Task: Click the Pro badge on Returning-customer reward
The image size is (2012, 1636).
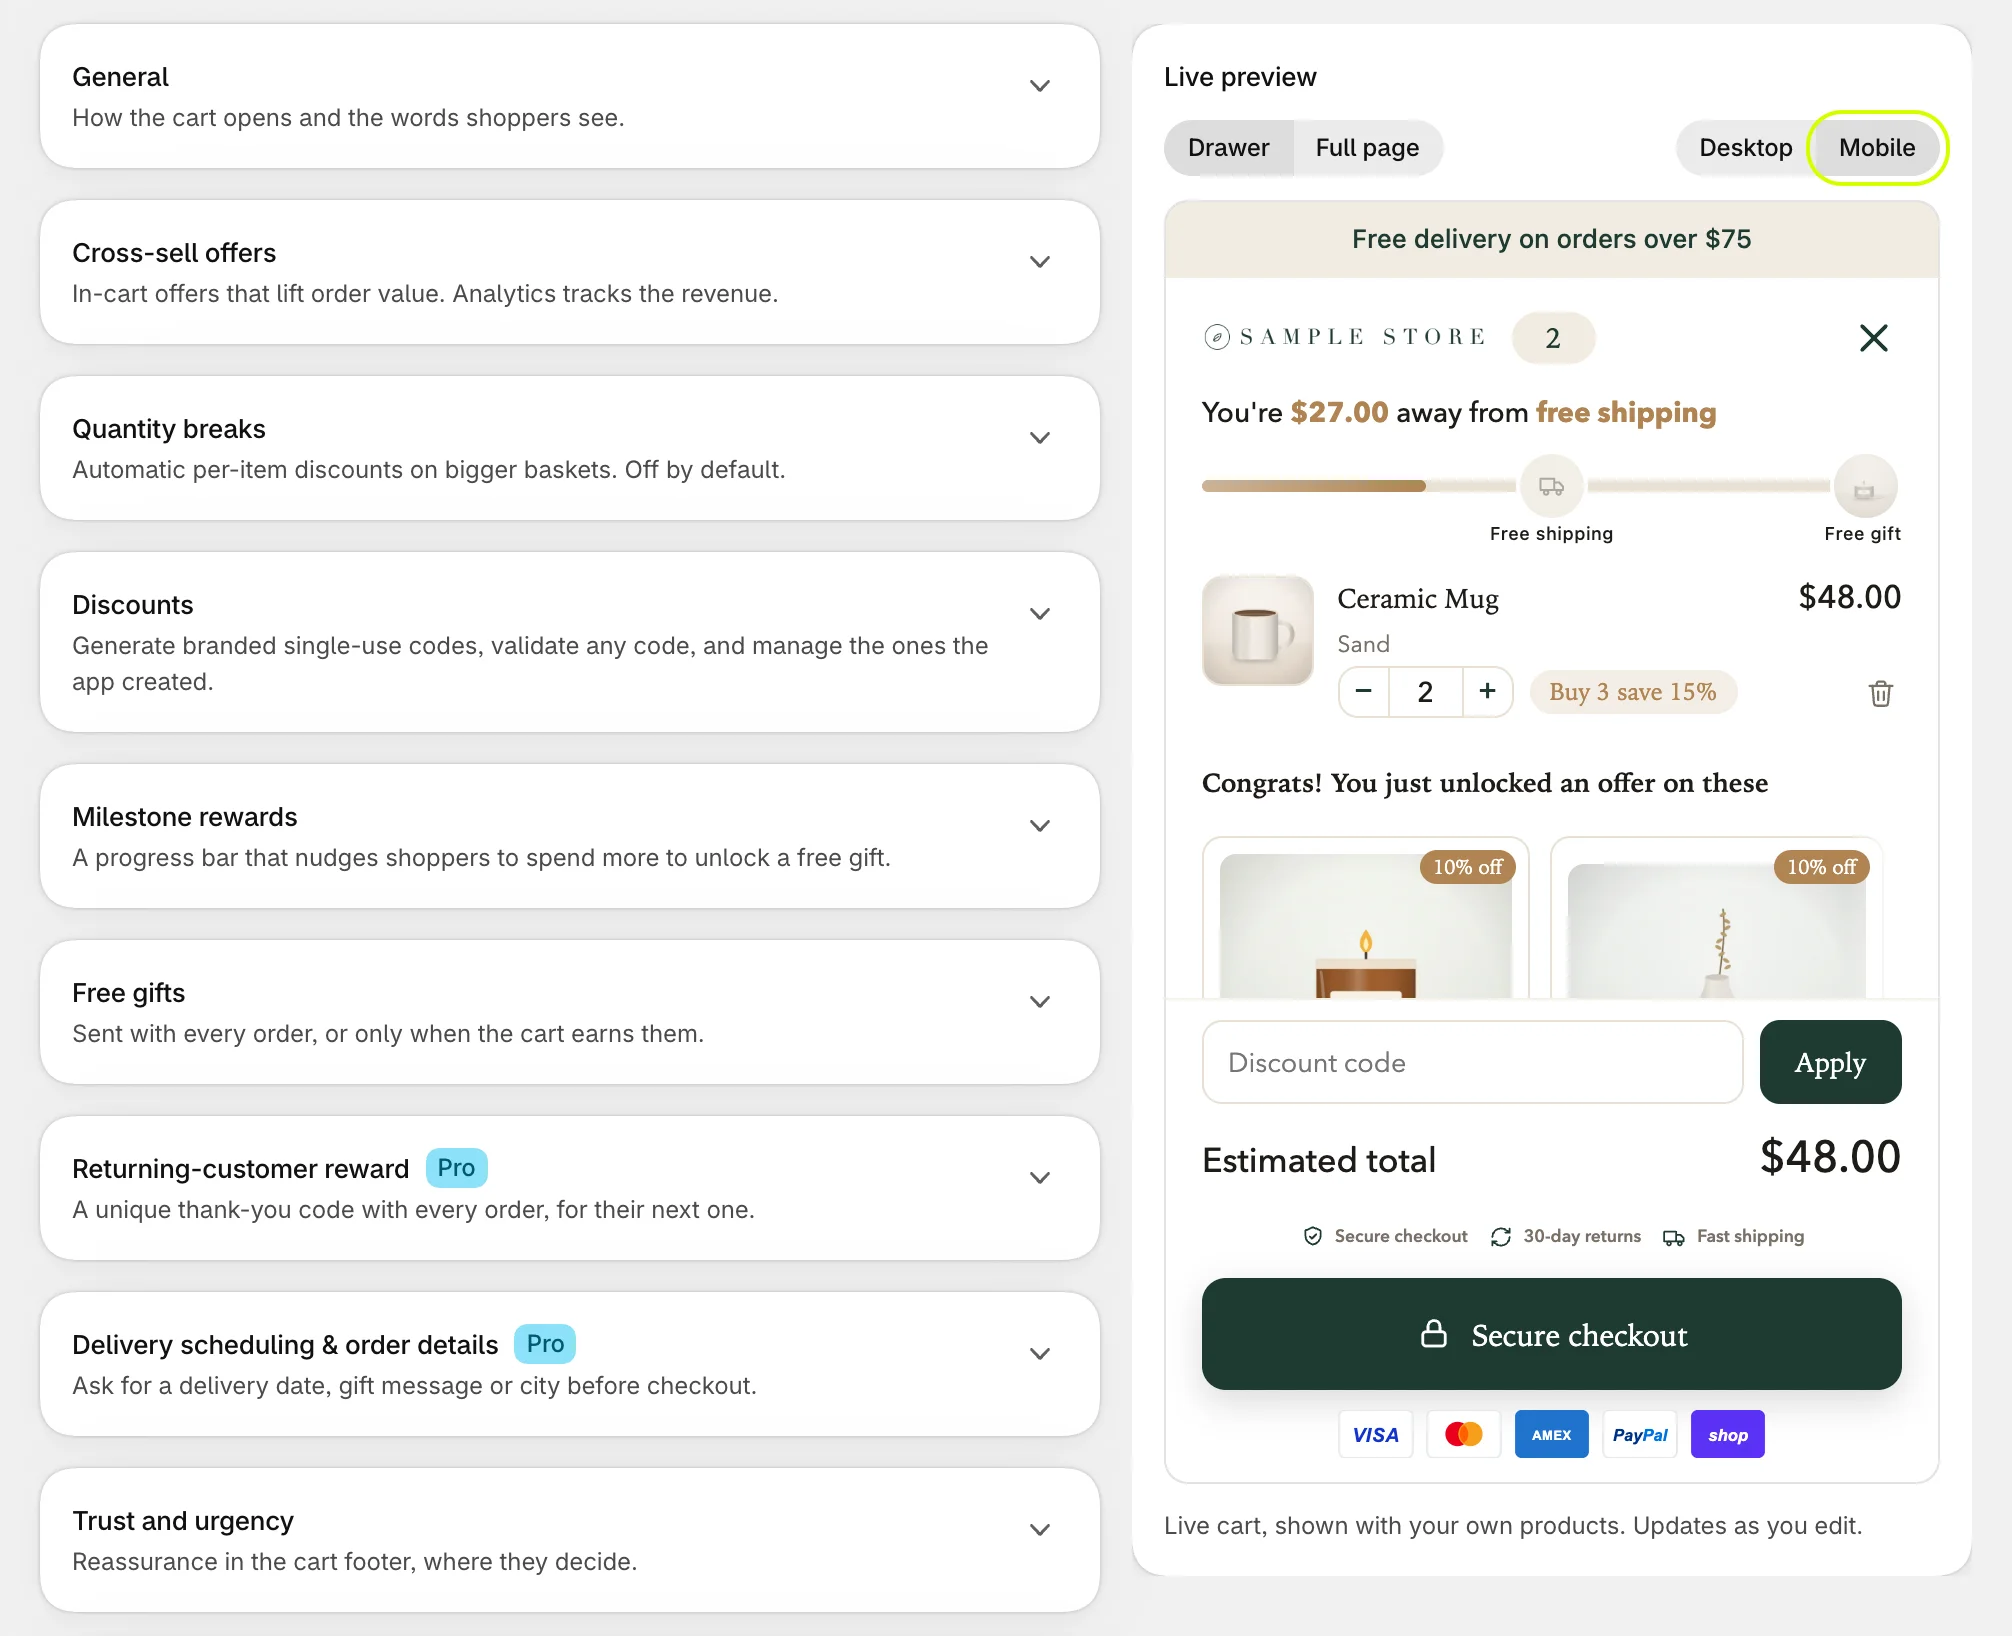Action: (456, 1168)
